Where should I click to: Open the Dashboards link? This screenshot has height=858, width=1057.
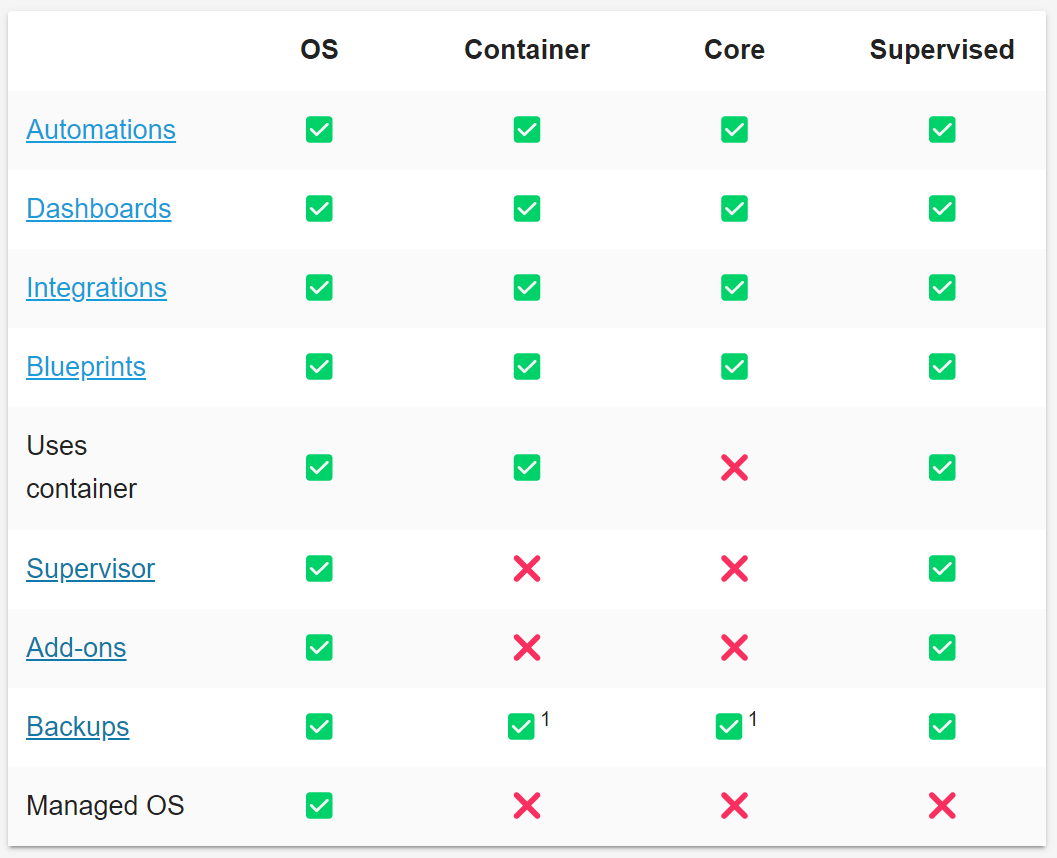point(98,209)
